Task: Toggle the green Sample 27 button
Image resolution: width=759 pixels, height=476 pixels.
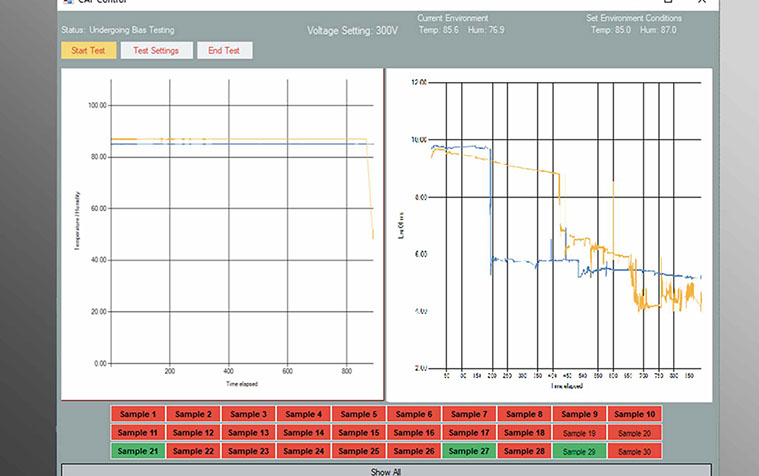Action: (x=469, y=451)
